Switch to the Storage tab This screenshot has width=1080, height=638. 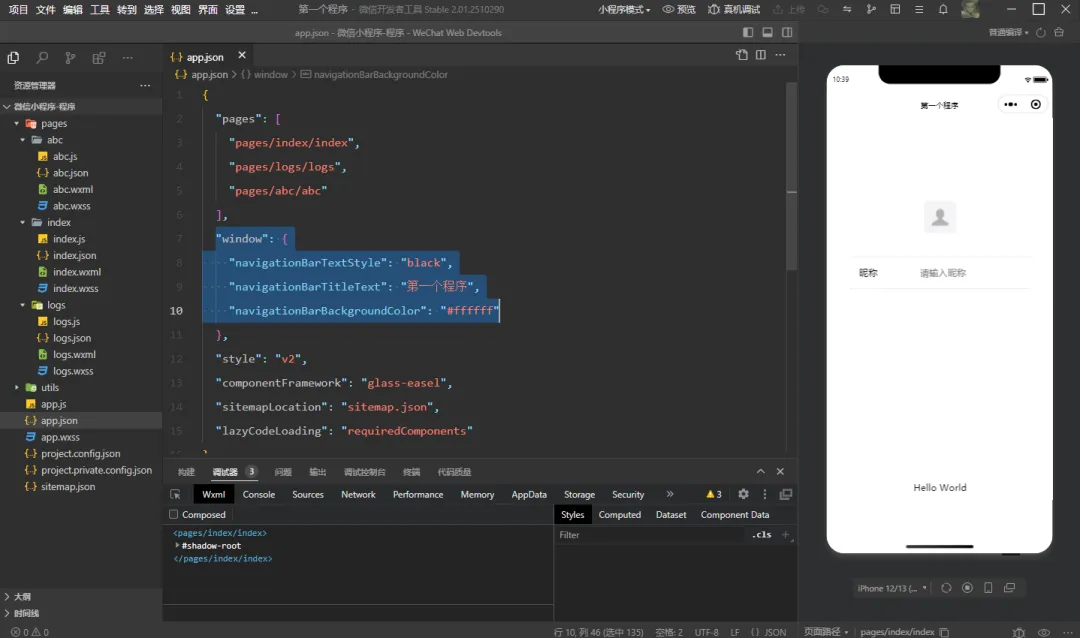click(579, 494)
